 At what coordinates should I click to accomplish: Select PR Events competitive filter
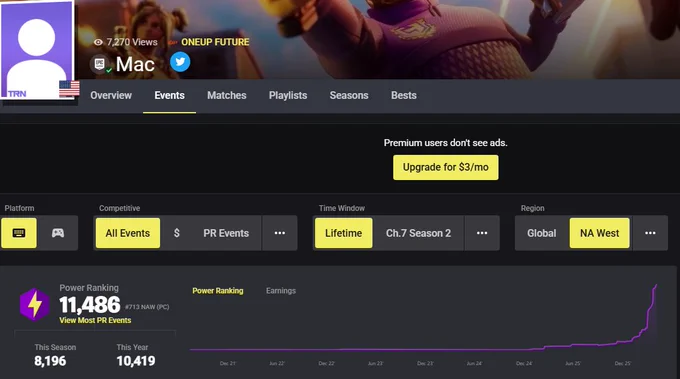pos(226,233)
